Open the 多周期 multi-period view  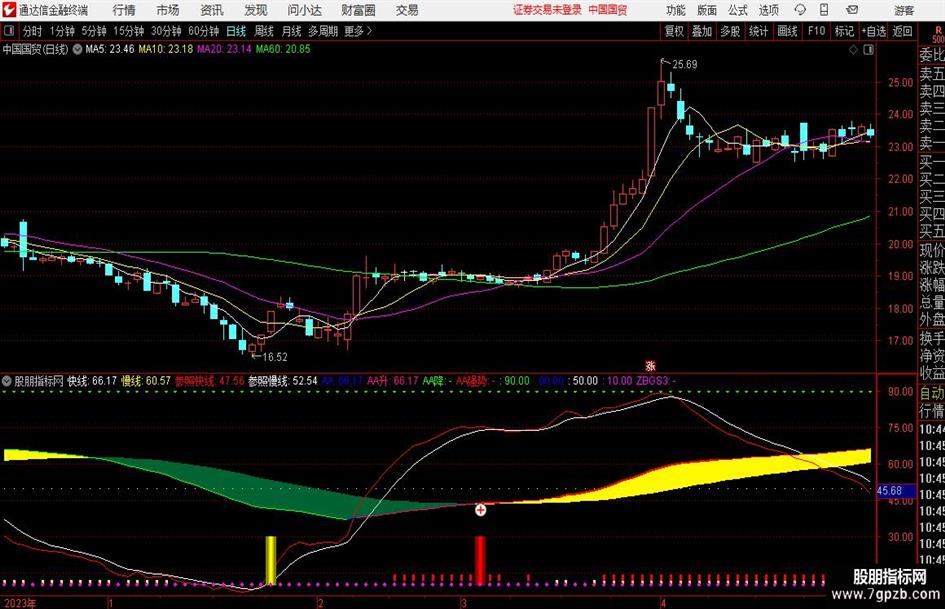tap(323, 31)
